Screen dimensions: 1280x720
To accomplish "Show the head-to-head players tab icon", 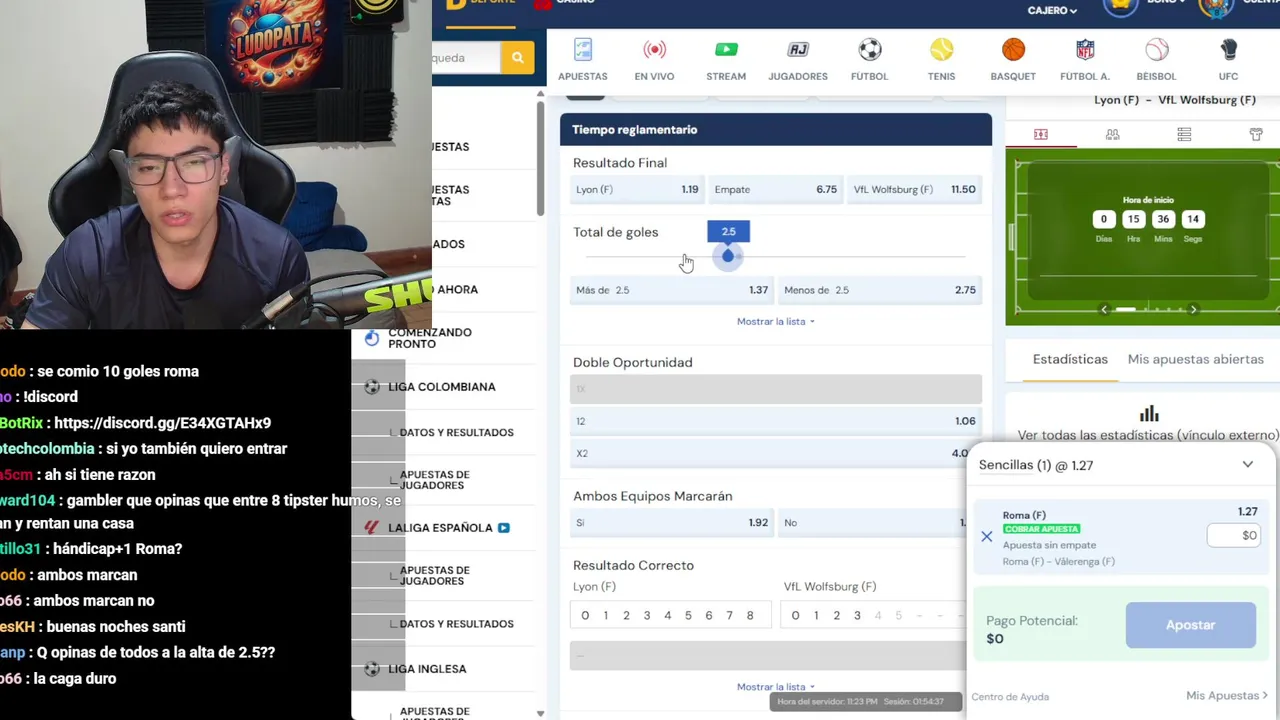I will pos(1112,134).
